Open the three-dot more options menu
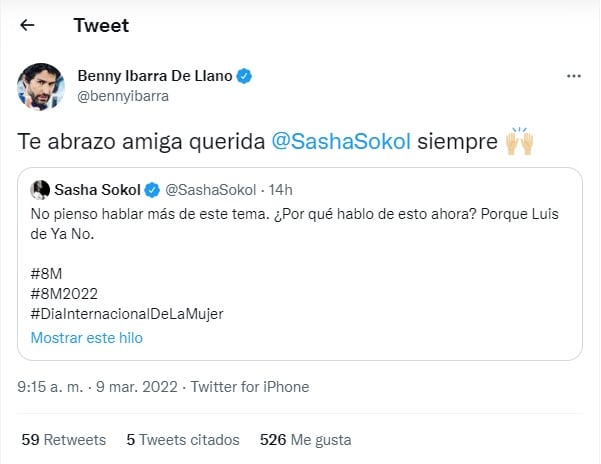The width and height of the screenshot is (601, 464). (x=574, y=76)
